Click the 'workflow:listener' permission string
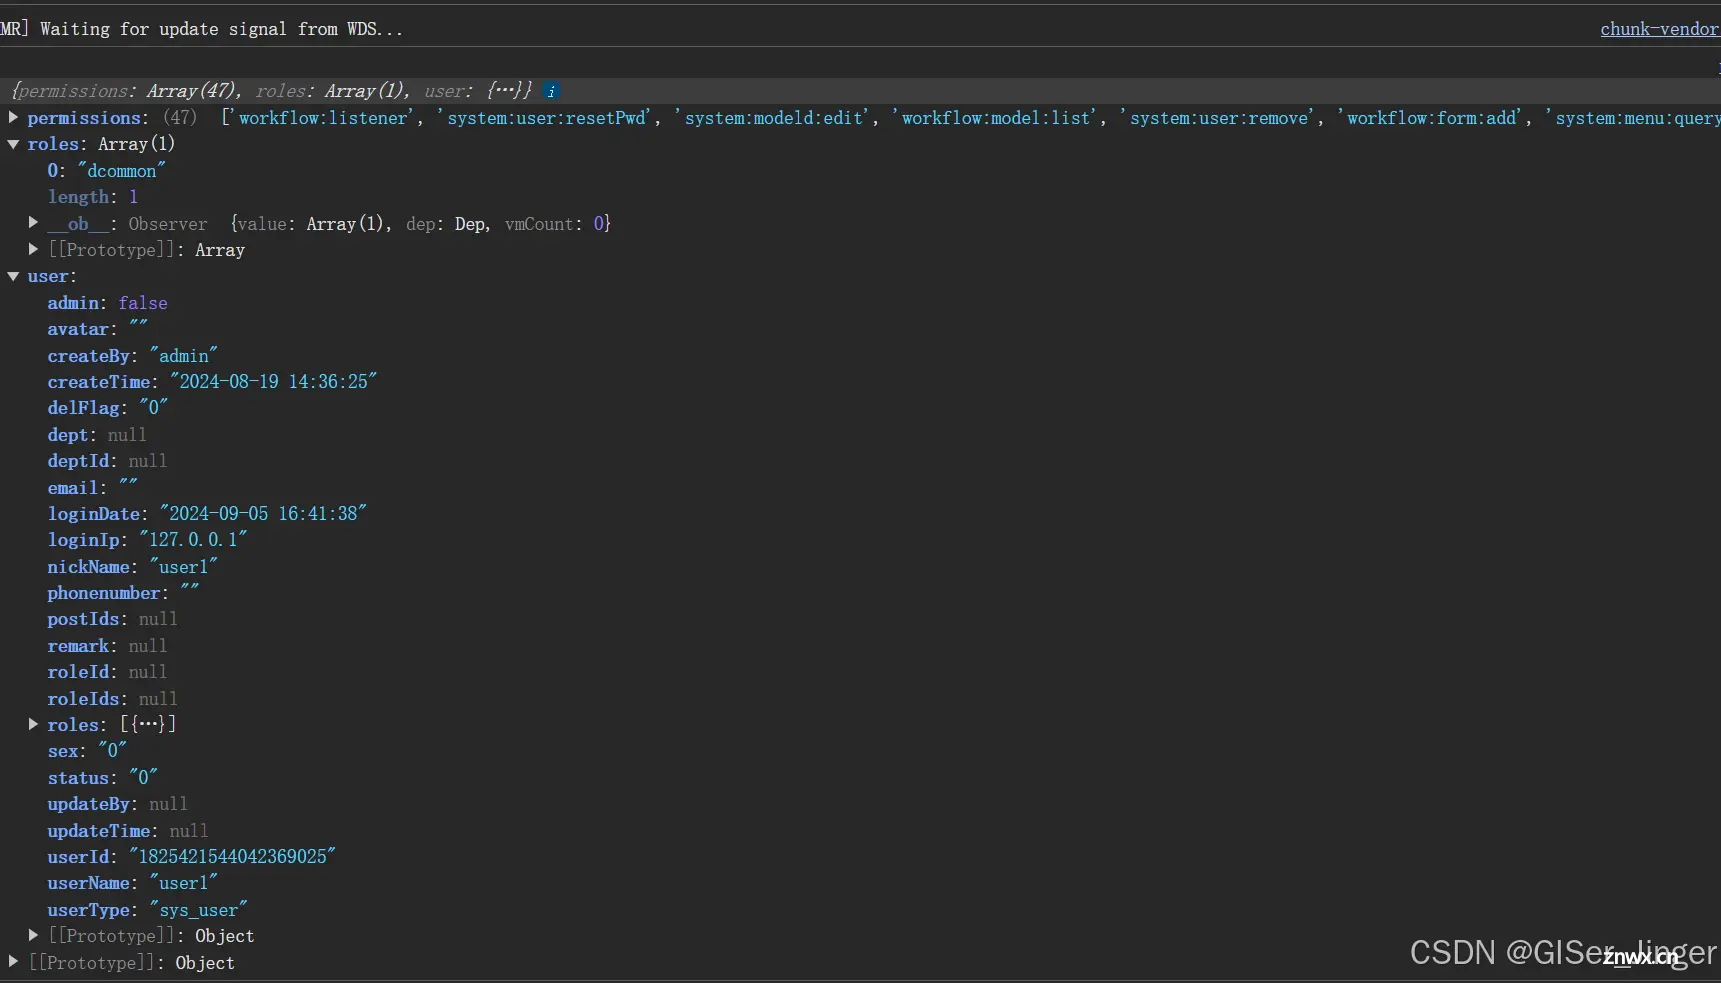 coord(323,118)
